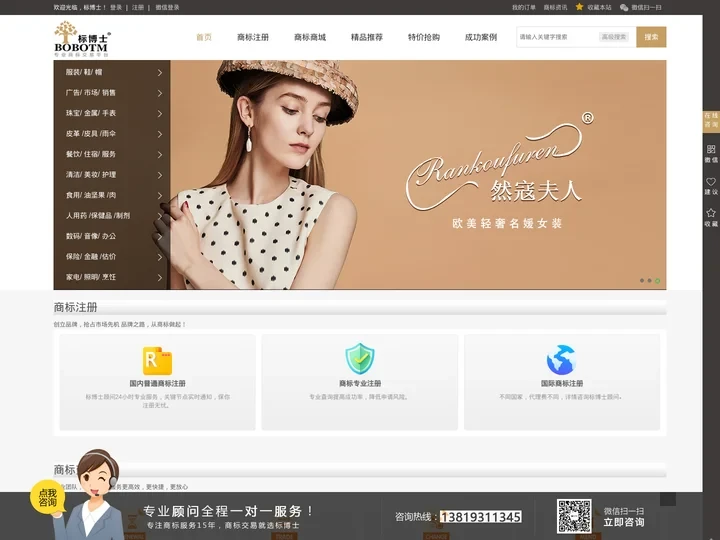Screen dimensions: 720x540
Task: Click 专业顾问全程一对一服务 banner text
Action: [228, 511]
